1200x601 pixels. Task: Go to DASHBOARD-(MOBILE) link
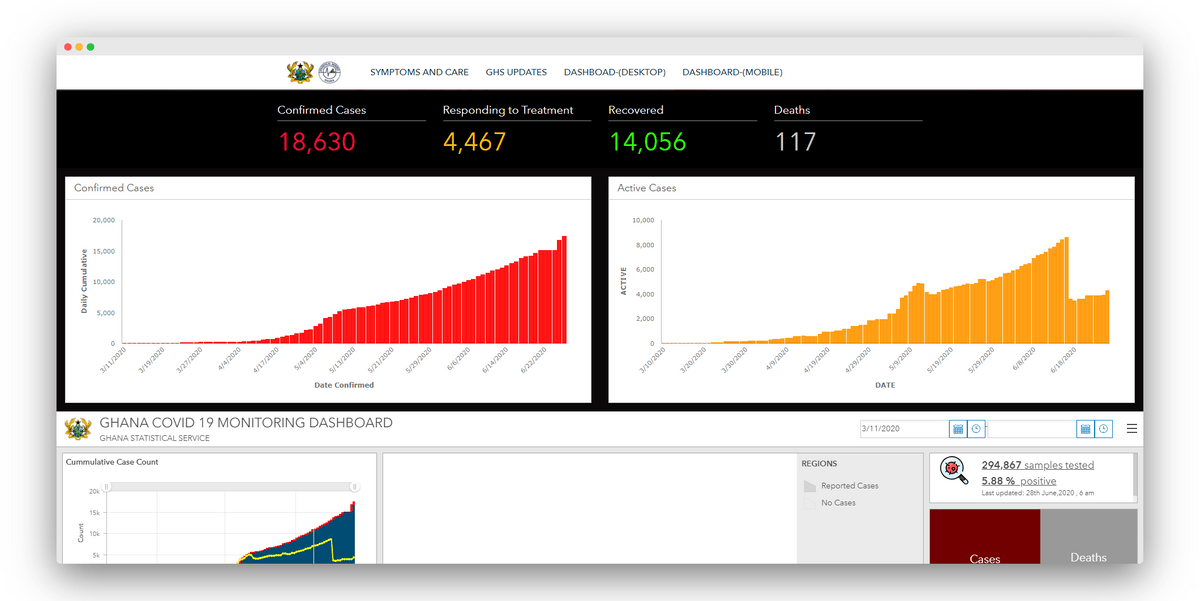point(732,72)
